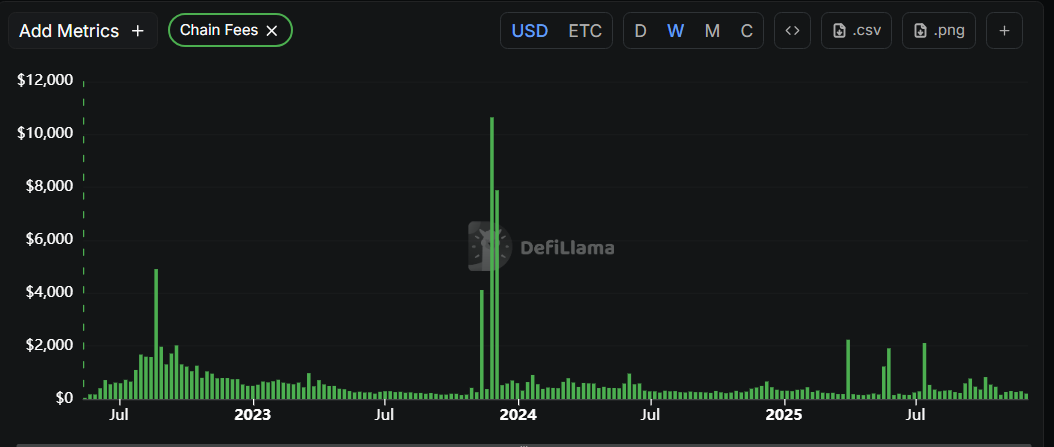This screenshot has width=1054, height=447.
Task: Click the plus button right of .png
Action: 1004,31
